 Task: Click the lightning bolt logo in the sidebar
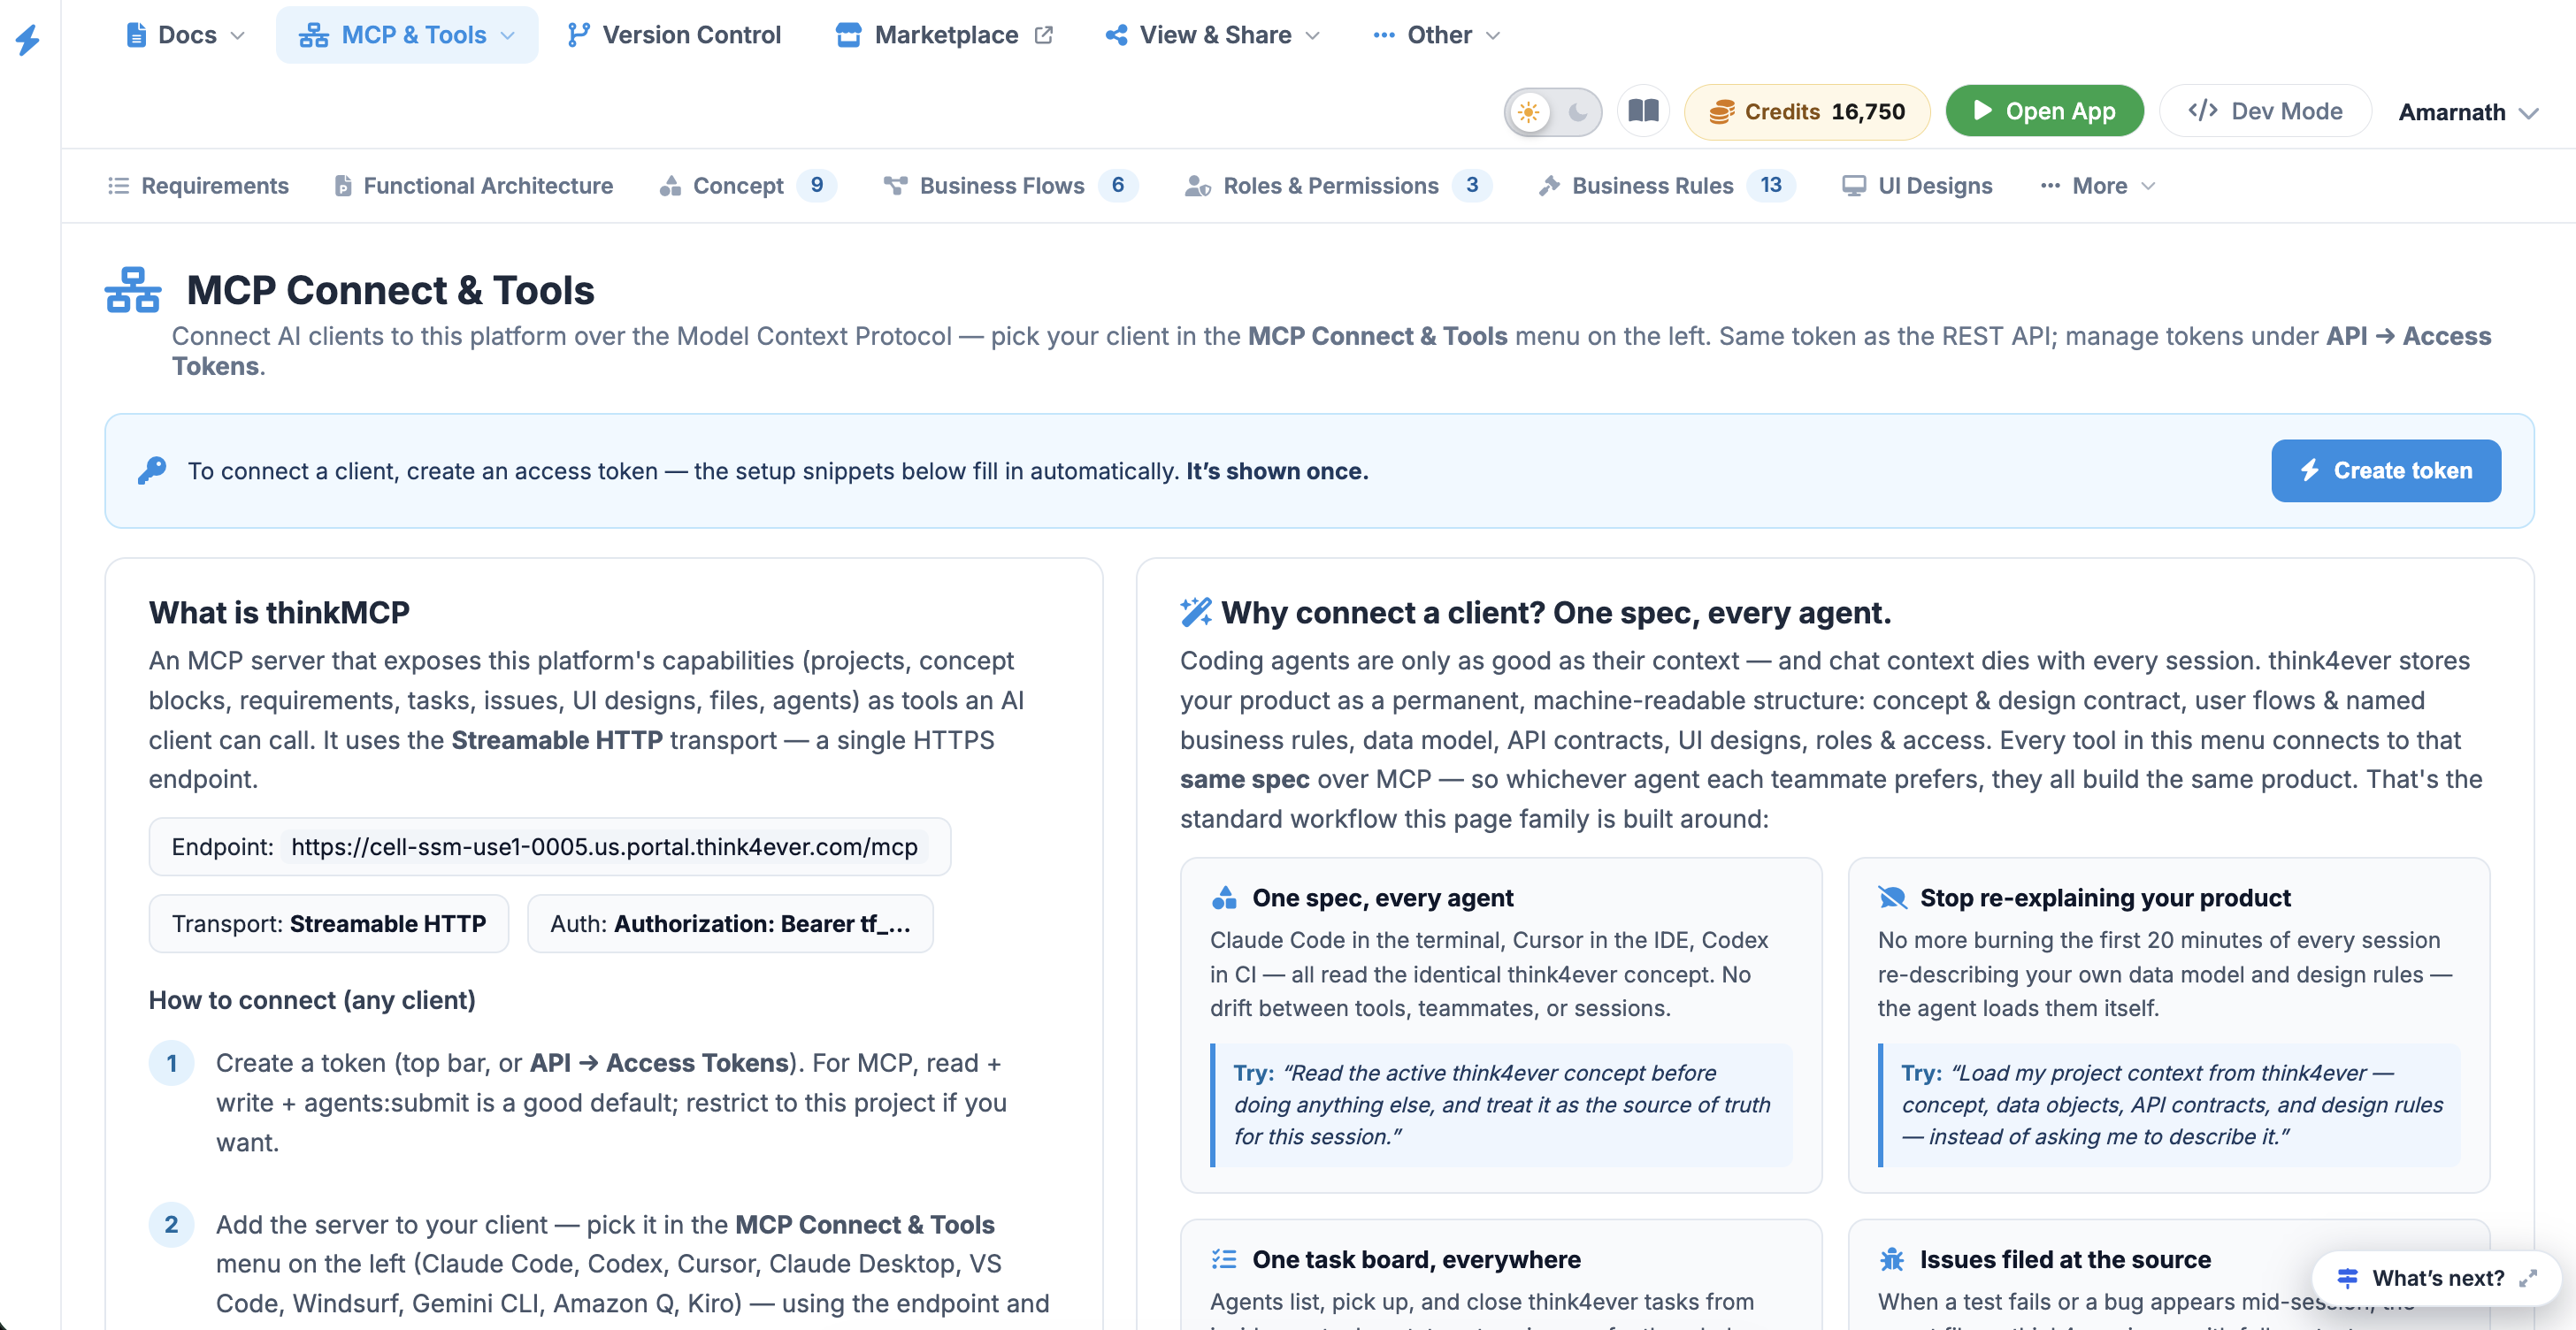tap(28, 39)
